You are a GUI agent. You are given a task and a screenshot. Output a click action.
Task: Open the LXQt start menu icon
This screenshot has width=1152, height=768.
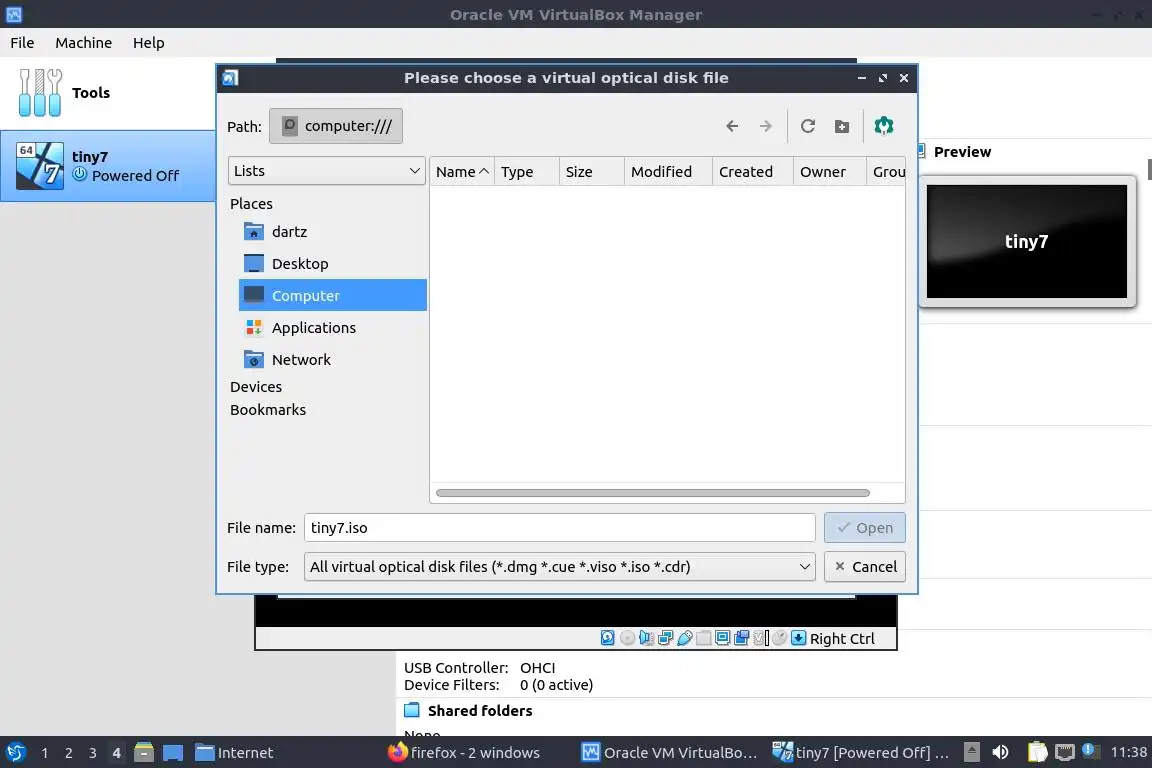click(15, 753)
